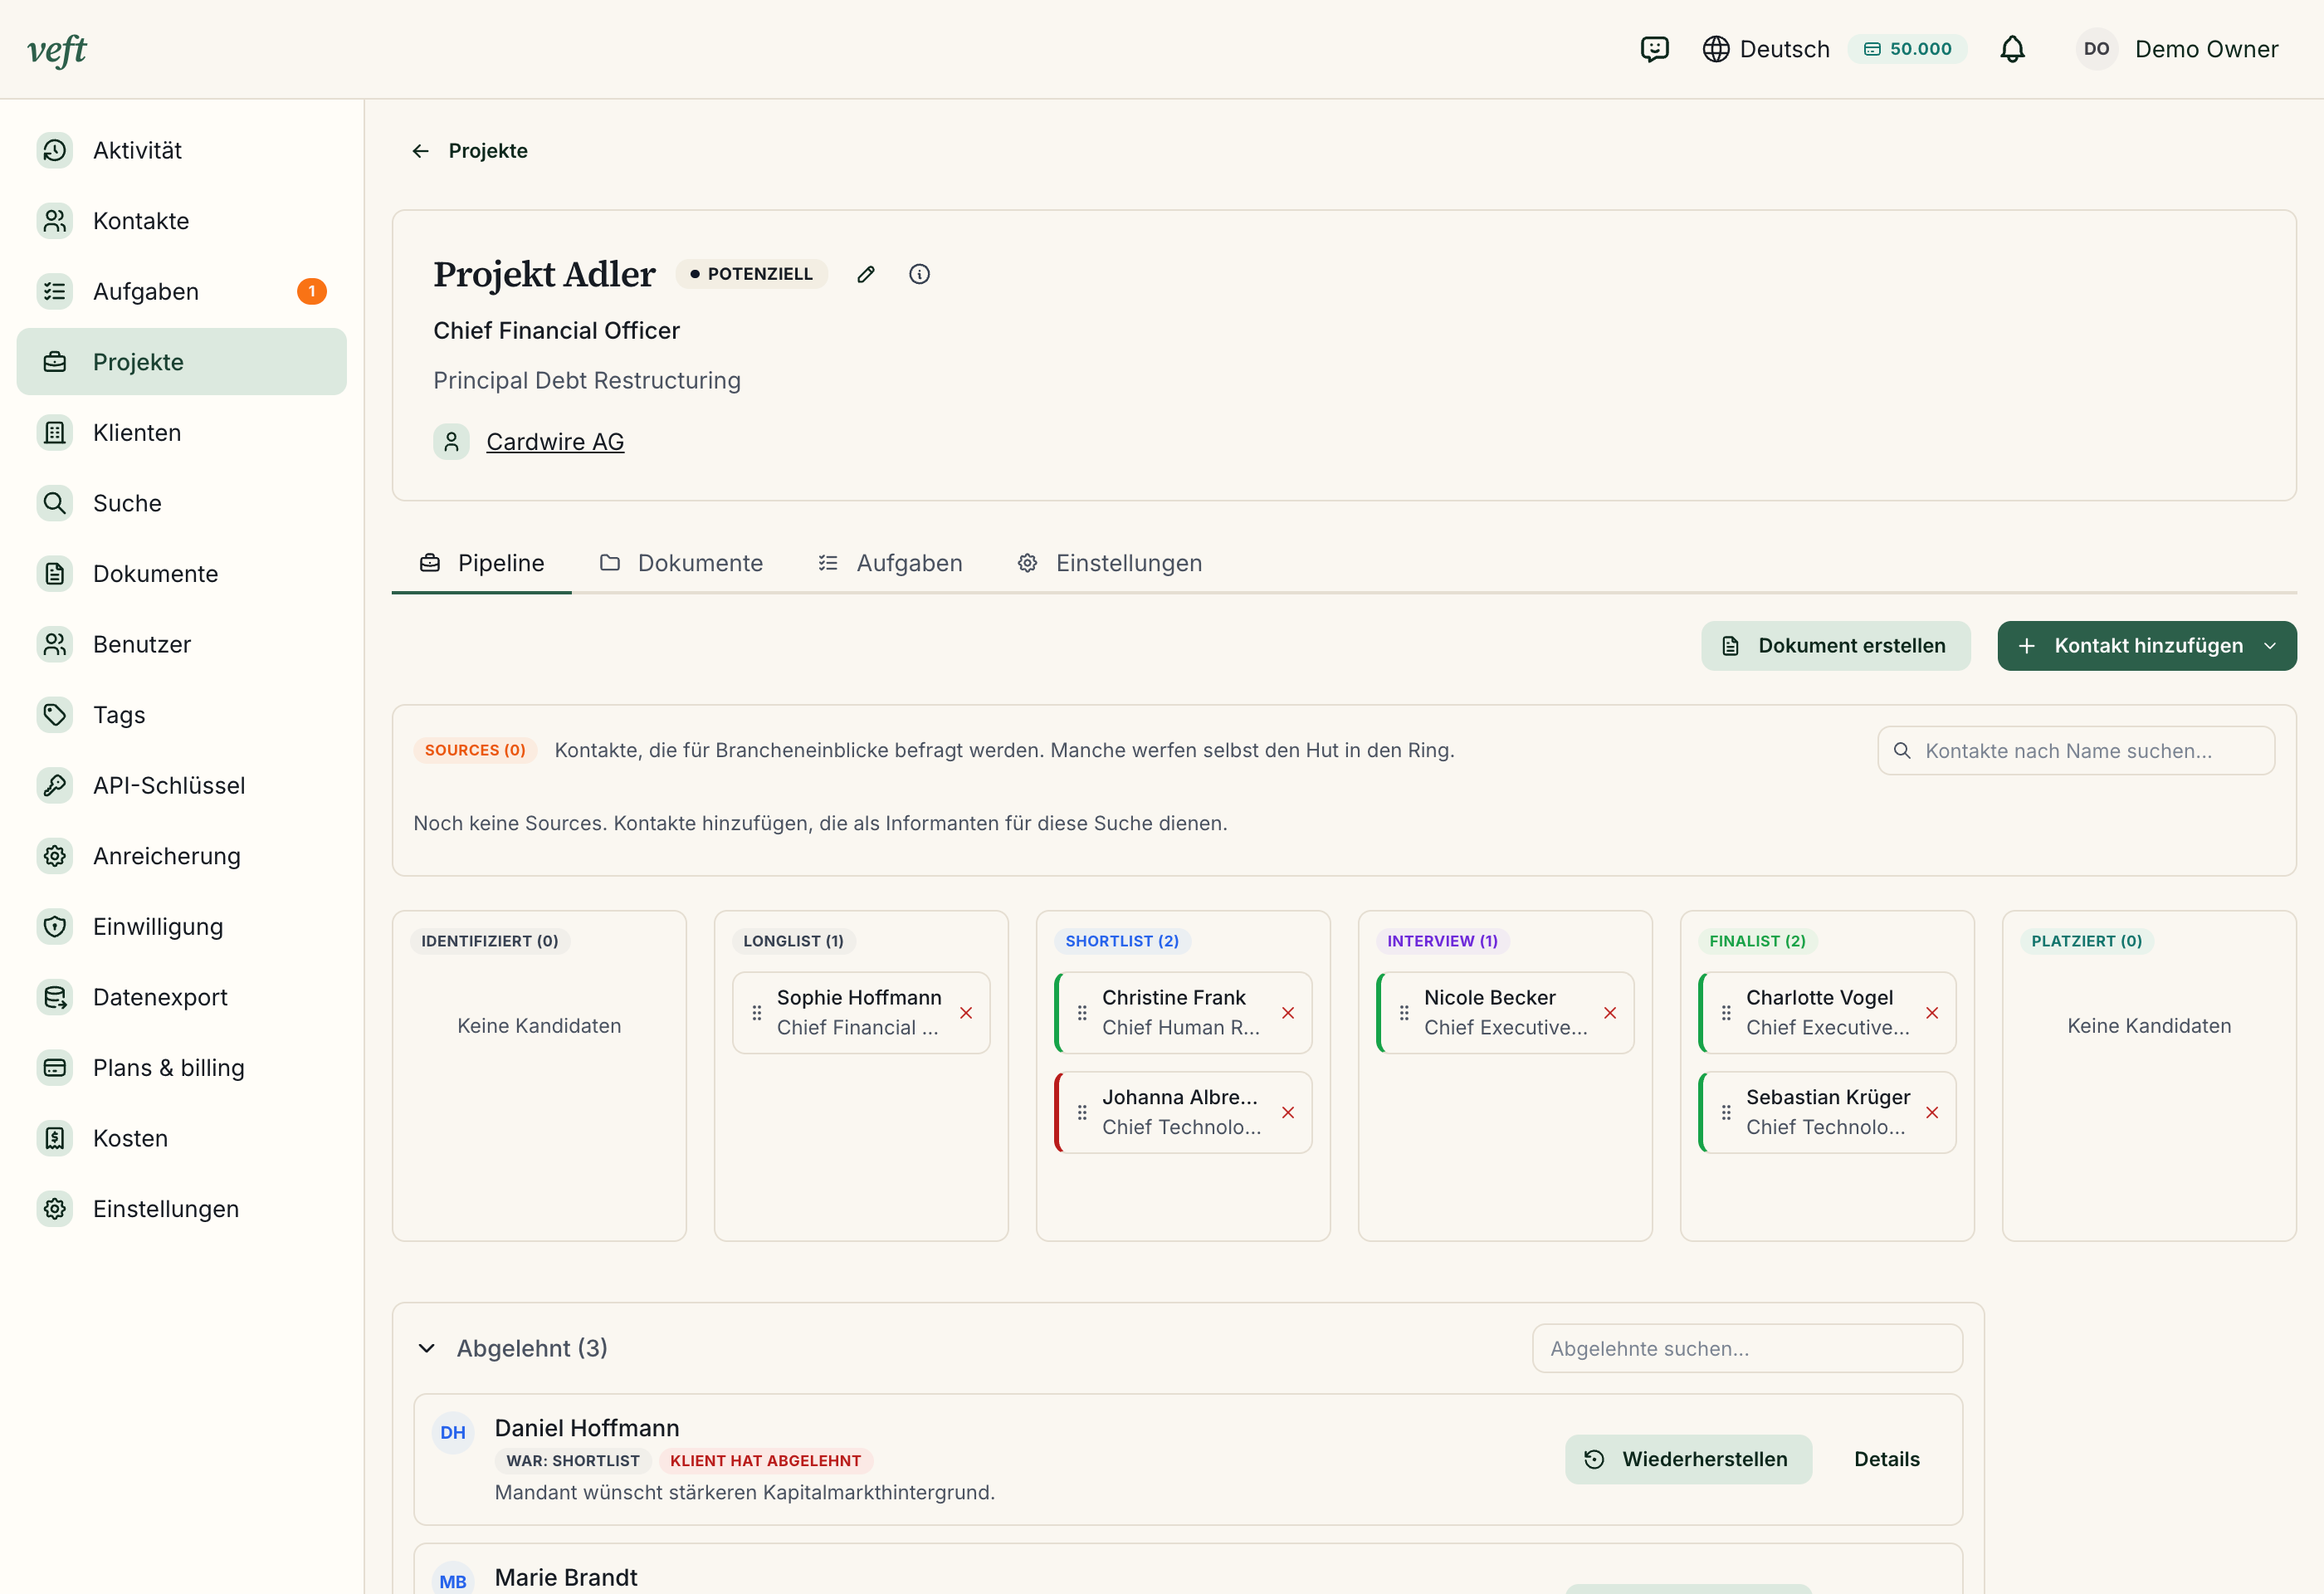Collapse the Abgelehnt (3) section

click(427, 1349)
